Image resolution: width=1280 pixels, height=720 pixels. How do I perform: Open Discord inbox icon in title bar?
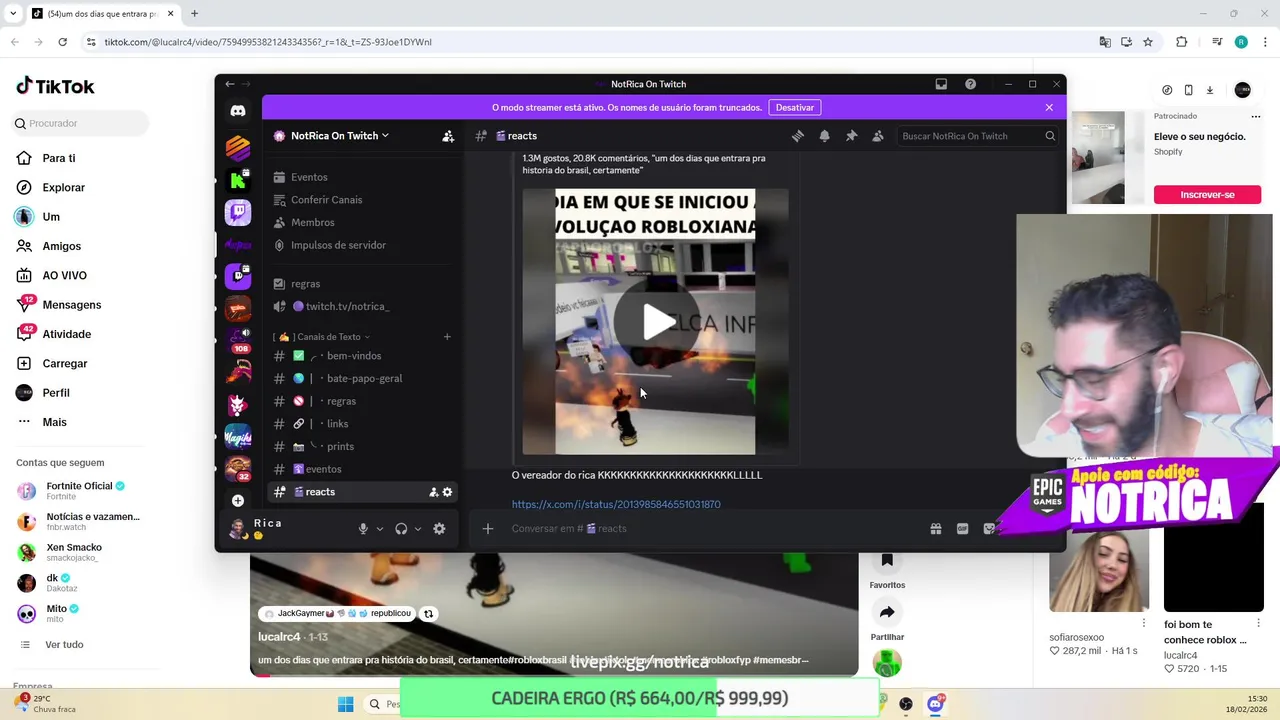(941, 84)
